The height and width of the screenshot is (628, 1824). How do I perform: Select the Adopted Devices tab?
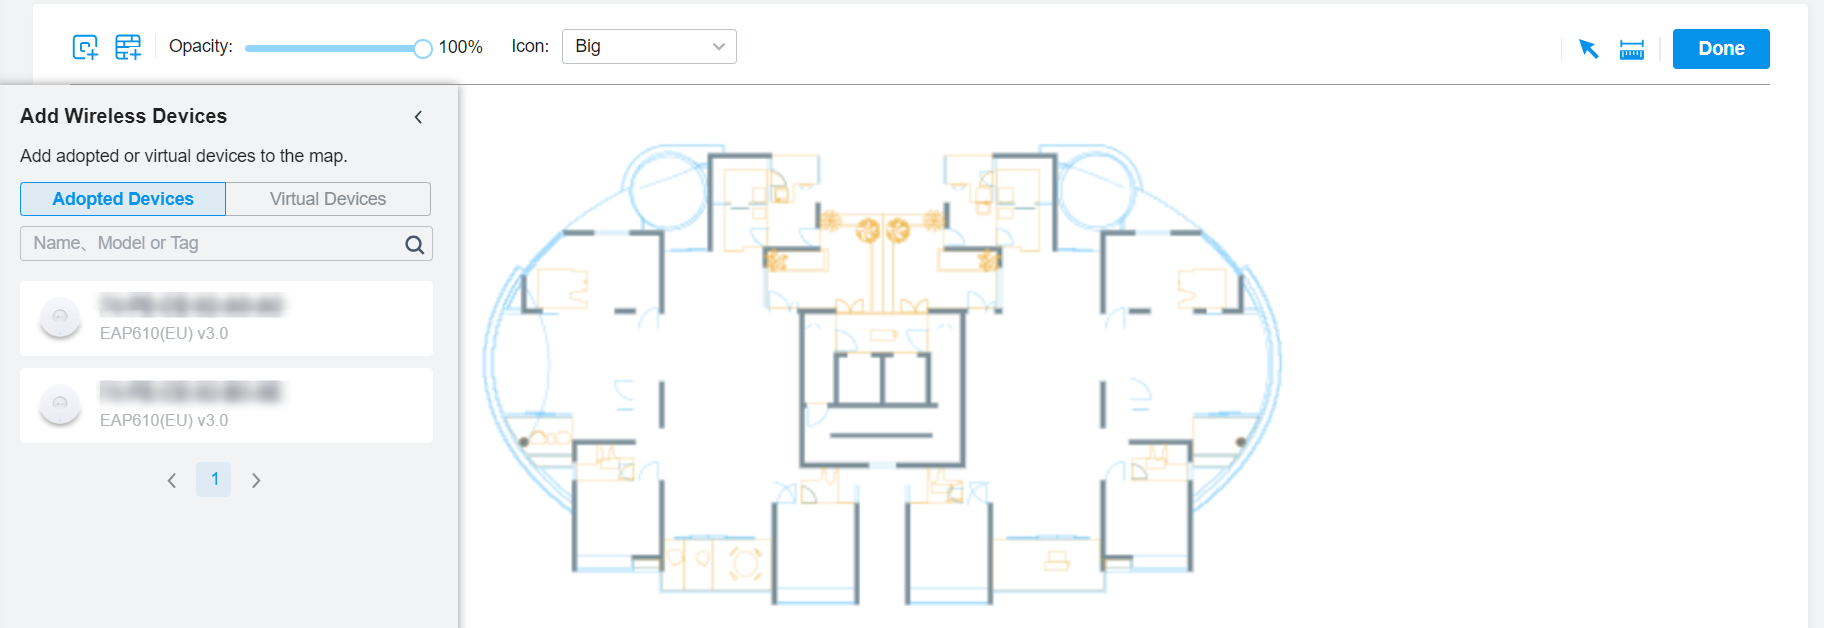(123, 199)
